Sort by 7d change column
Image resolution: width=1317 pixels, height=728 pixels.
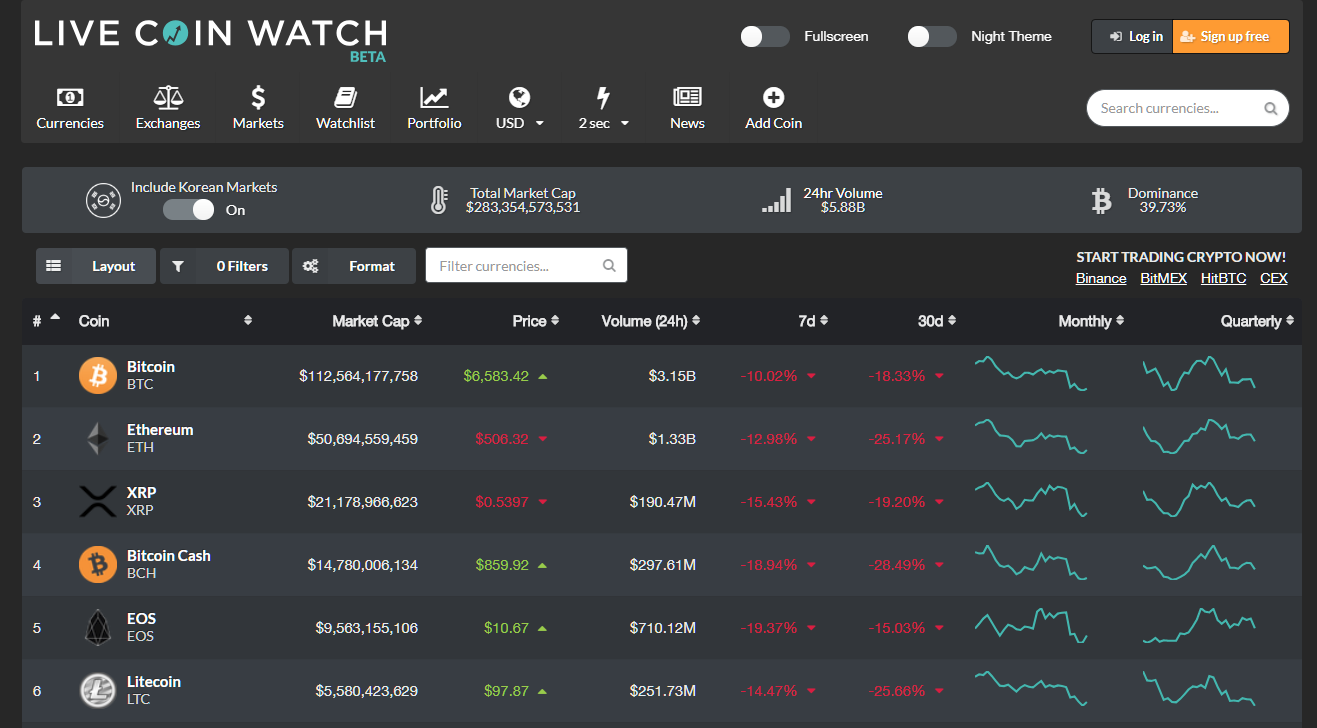[812, 321]
